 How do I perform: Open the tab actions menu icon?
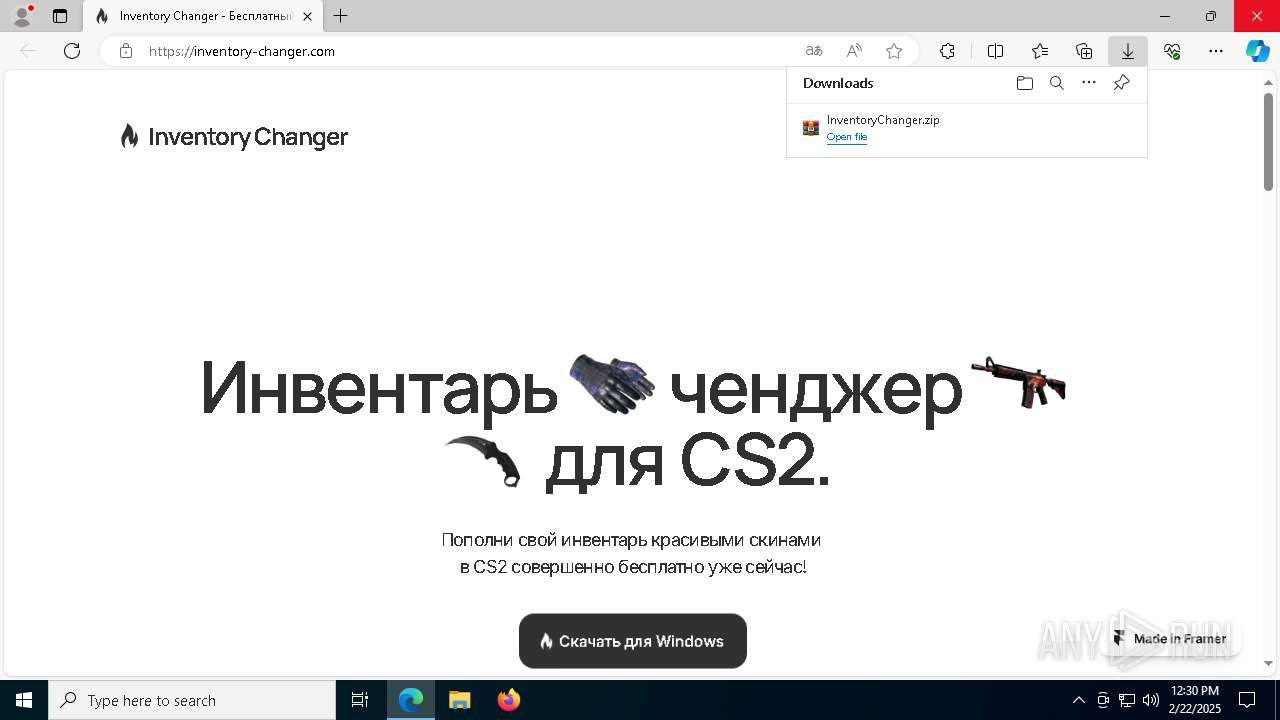[x=60, y=16]
